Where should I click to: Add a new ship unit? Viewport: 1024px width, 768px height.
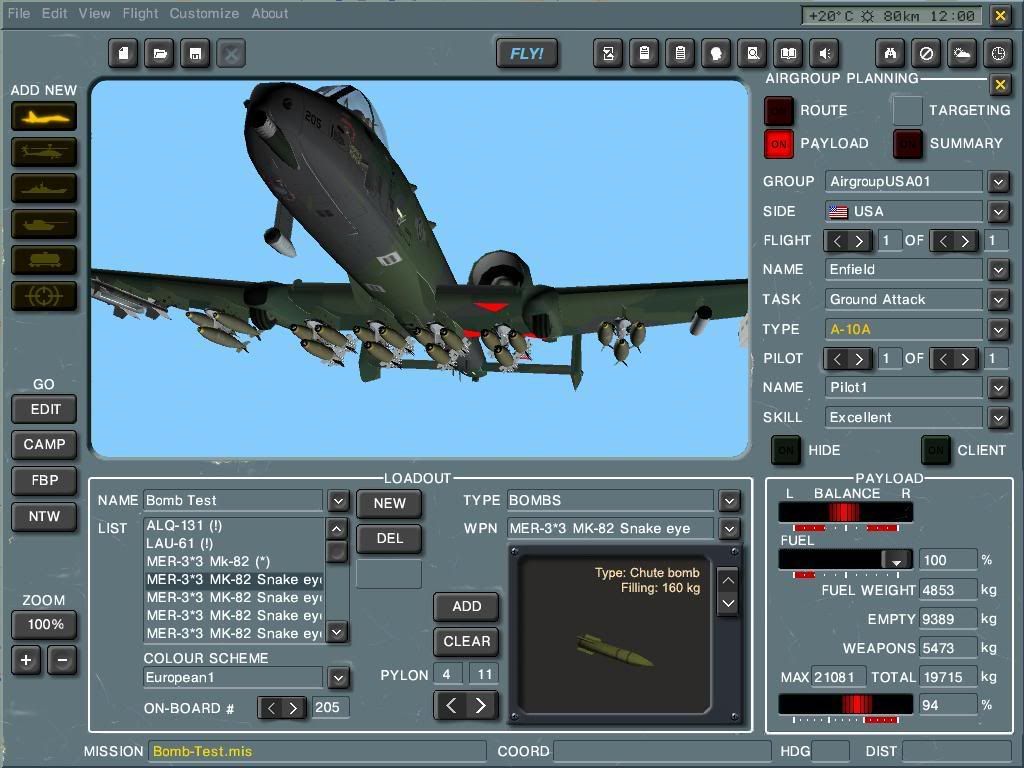tap(44, 188)
